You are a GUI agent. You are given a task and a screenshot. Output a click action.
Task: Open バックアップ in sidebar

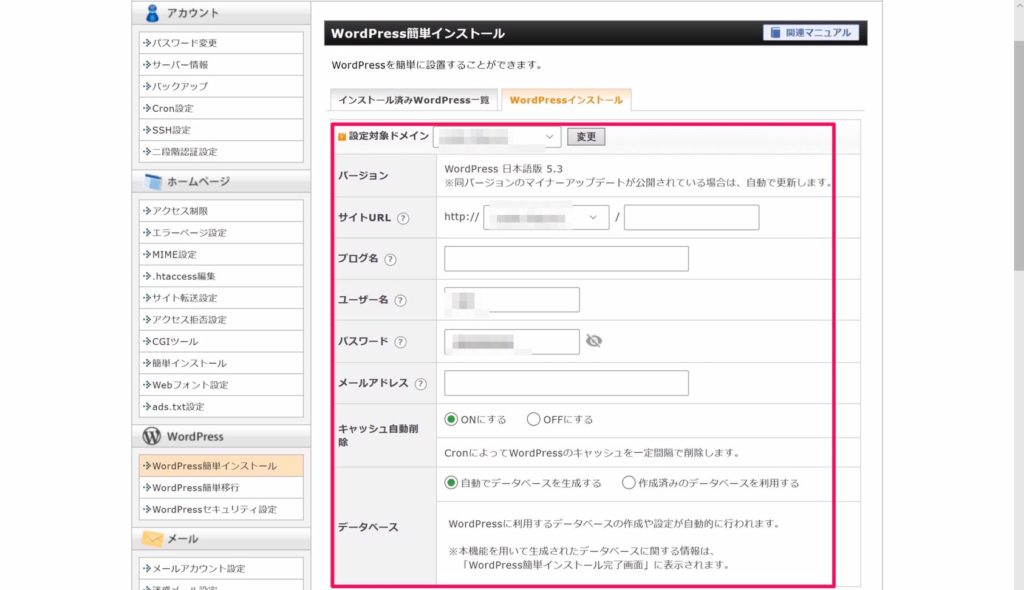coord(221,86)
